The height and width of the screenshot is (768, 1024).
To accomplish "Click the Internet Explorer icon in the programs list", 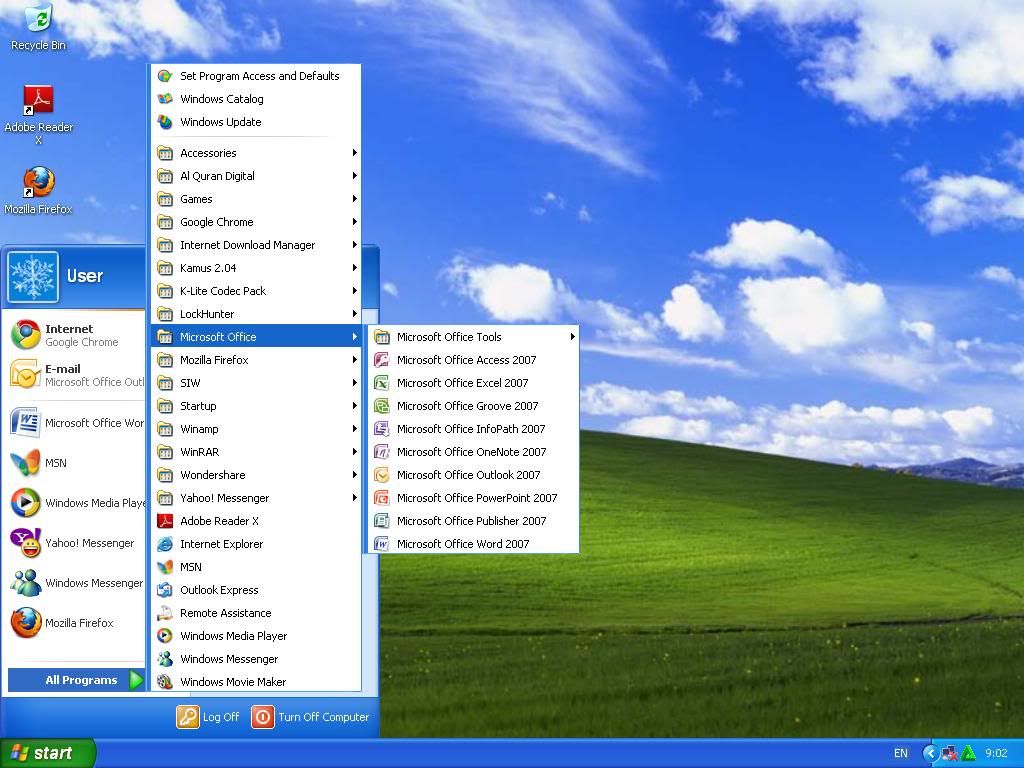I will pyautogui.click(x=165, y=543).
